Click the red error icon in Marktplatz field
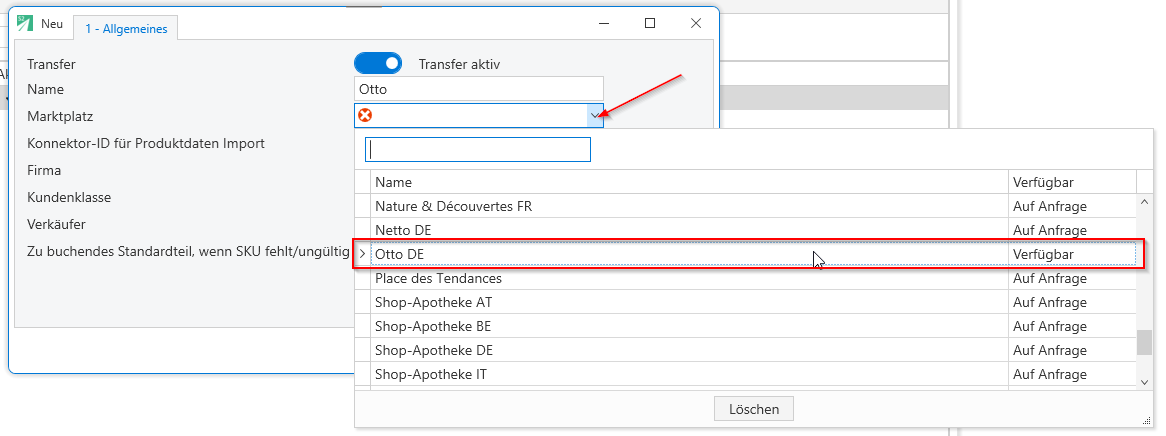The image size is (1166, 436). [x=365, y=115]
